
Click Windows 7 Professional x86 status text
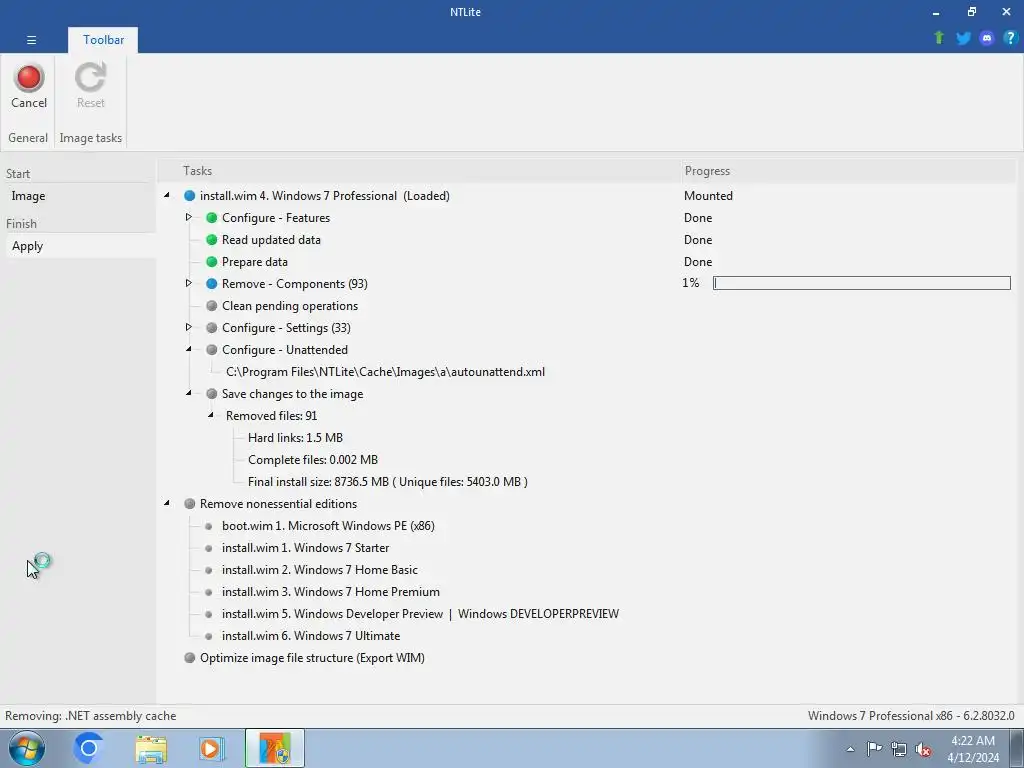coord(911,716)
